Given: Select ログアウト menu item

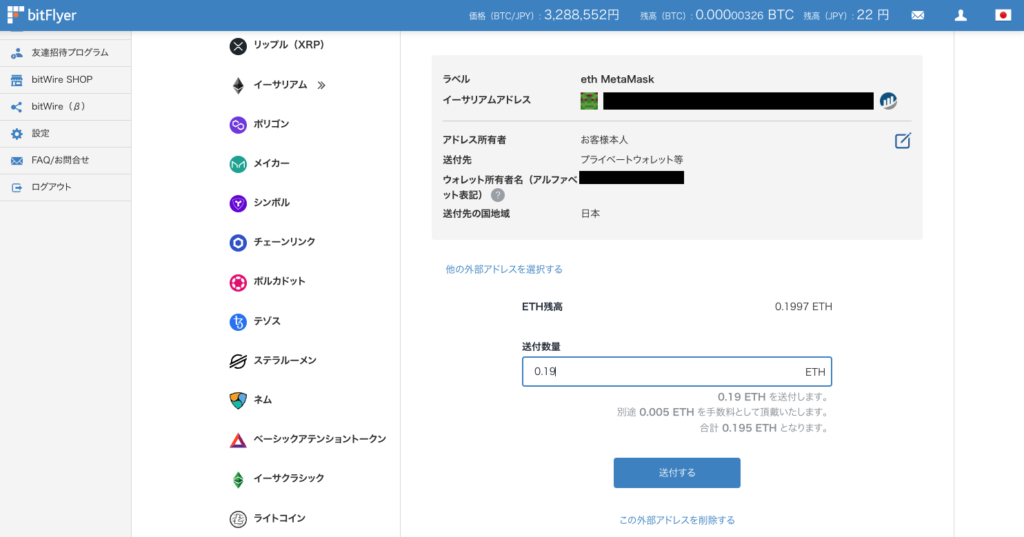Looking at the screenshot, I should click(x=65, y=187).
